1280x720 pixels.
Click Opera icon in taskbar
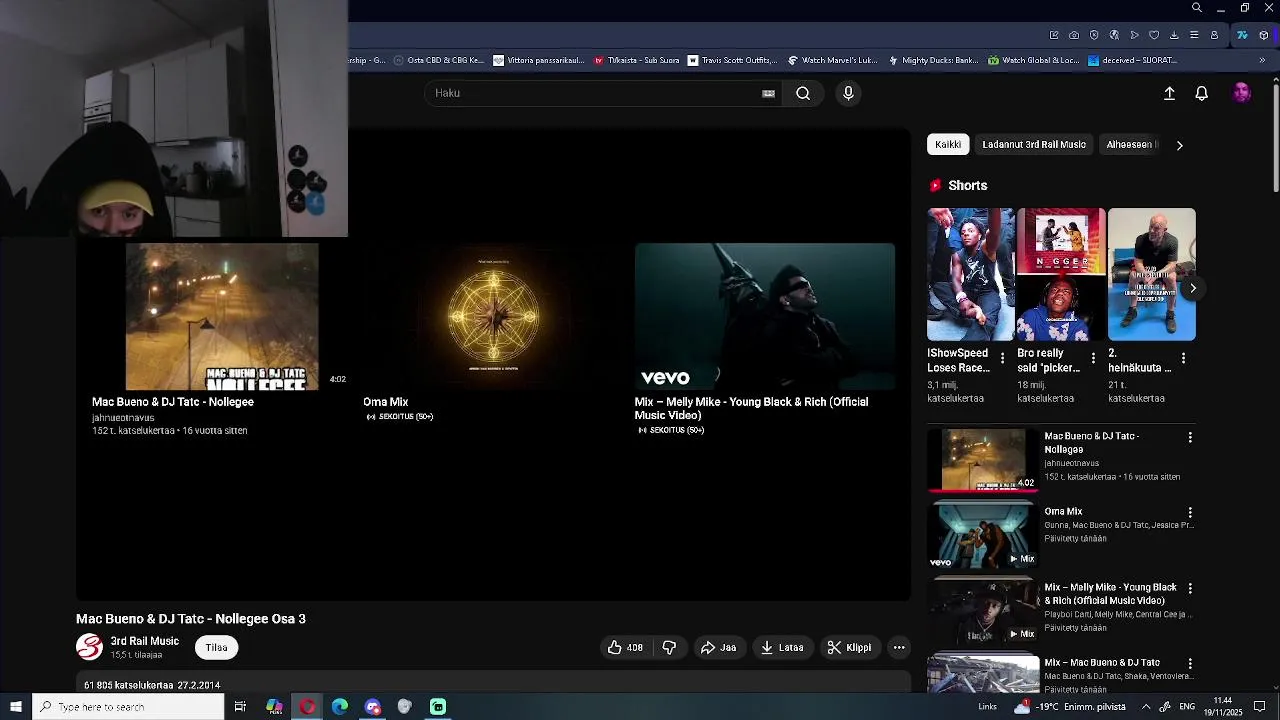coord(307,707)
